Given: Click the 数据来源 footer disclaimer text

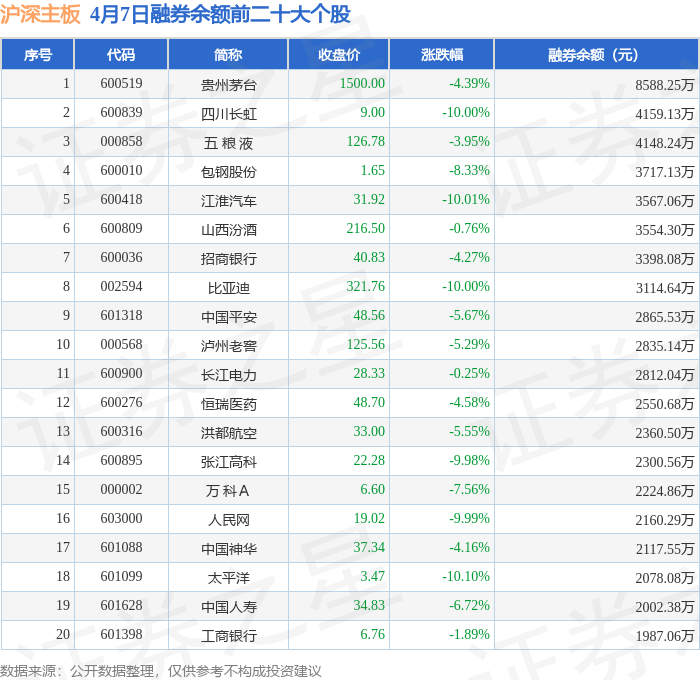Looking at the screenshot, I should pyautogui.click(x=161, y=671).
